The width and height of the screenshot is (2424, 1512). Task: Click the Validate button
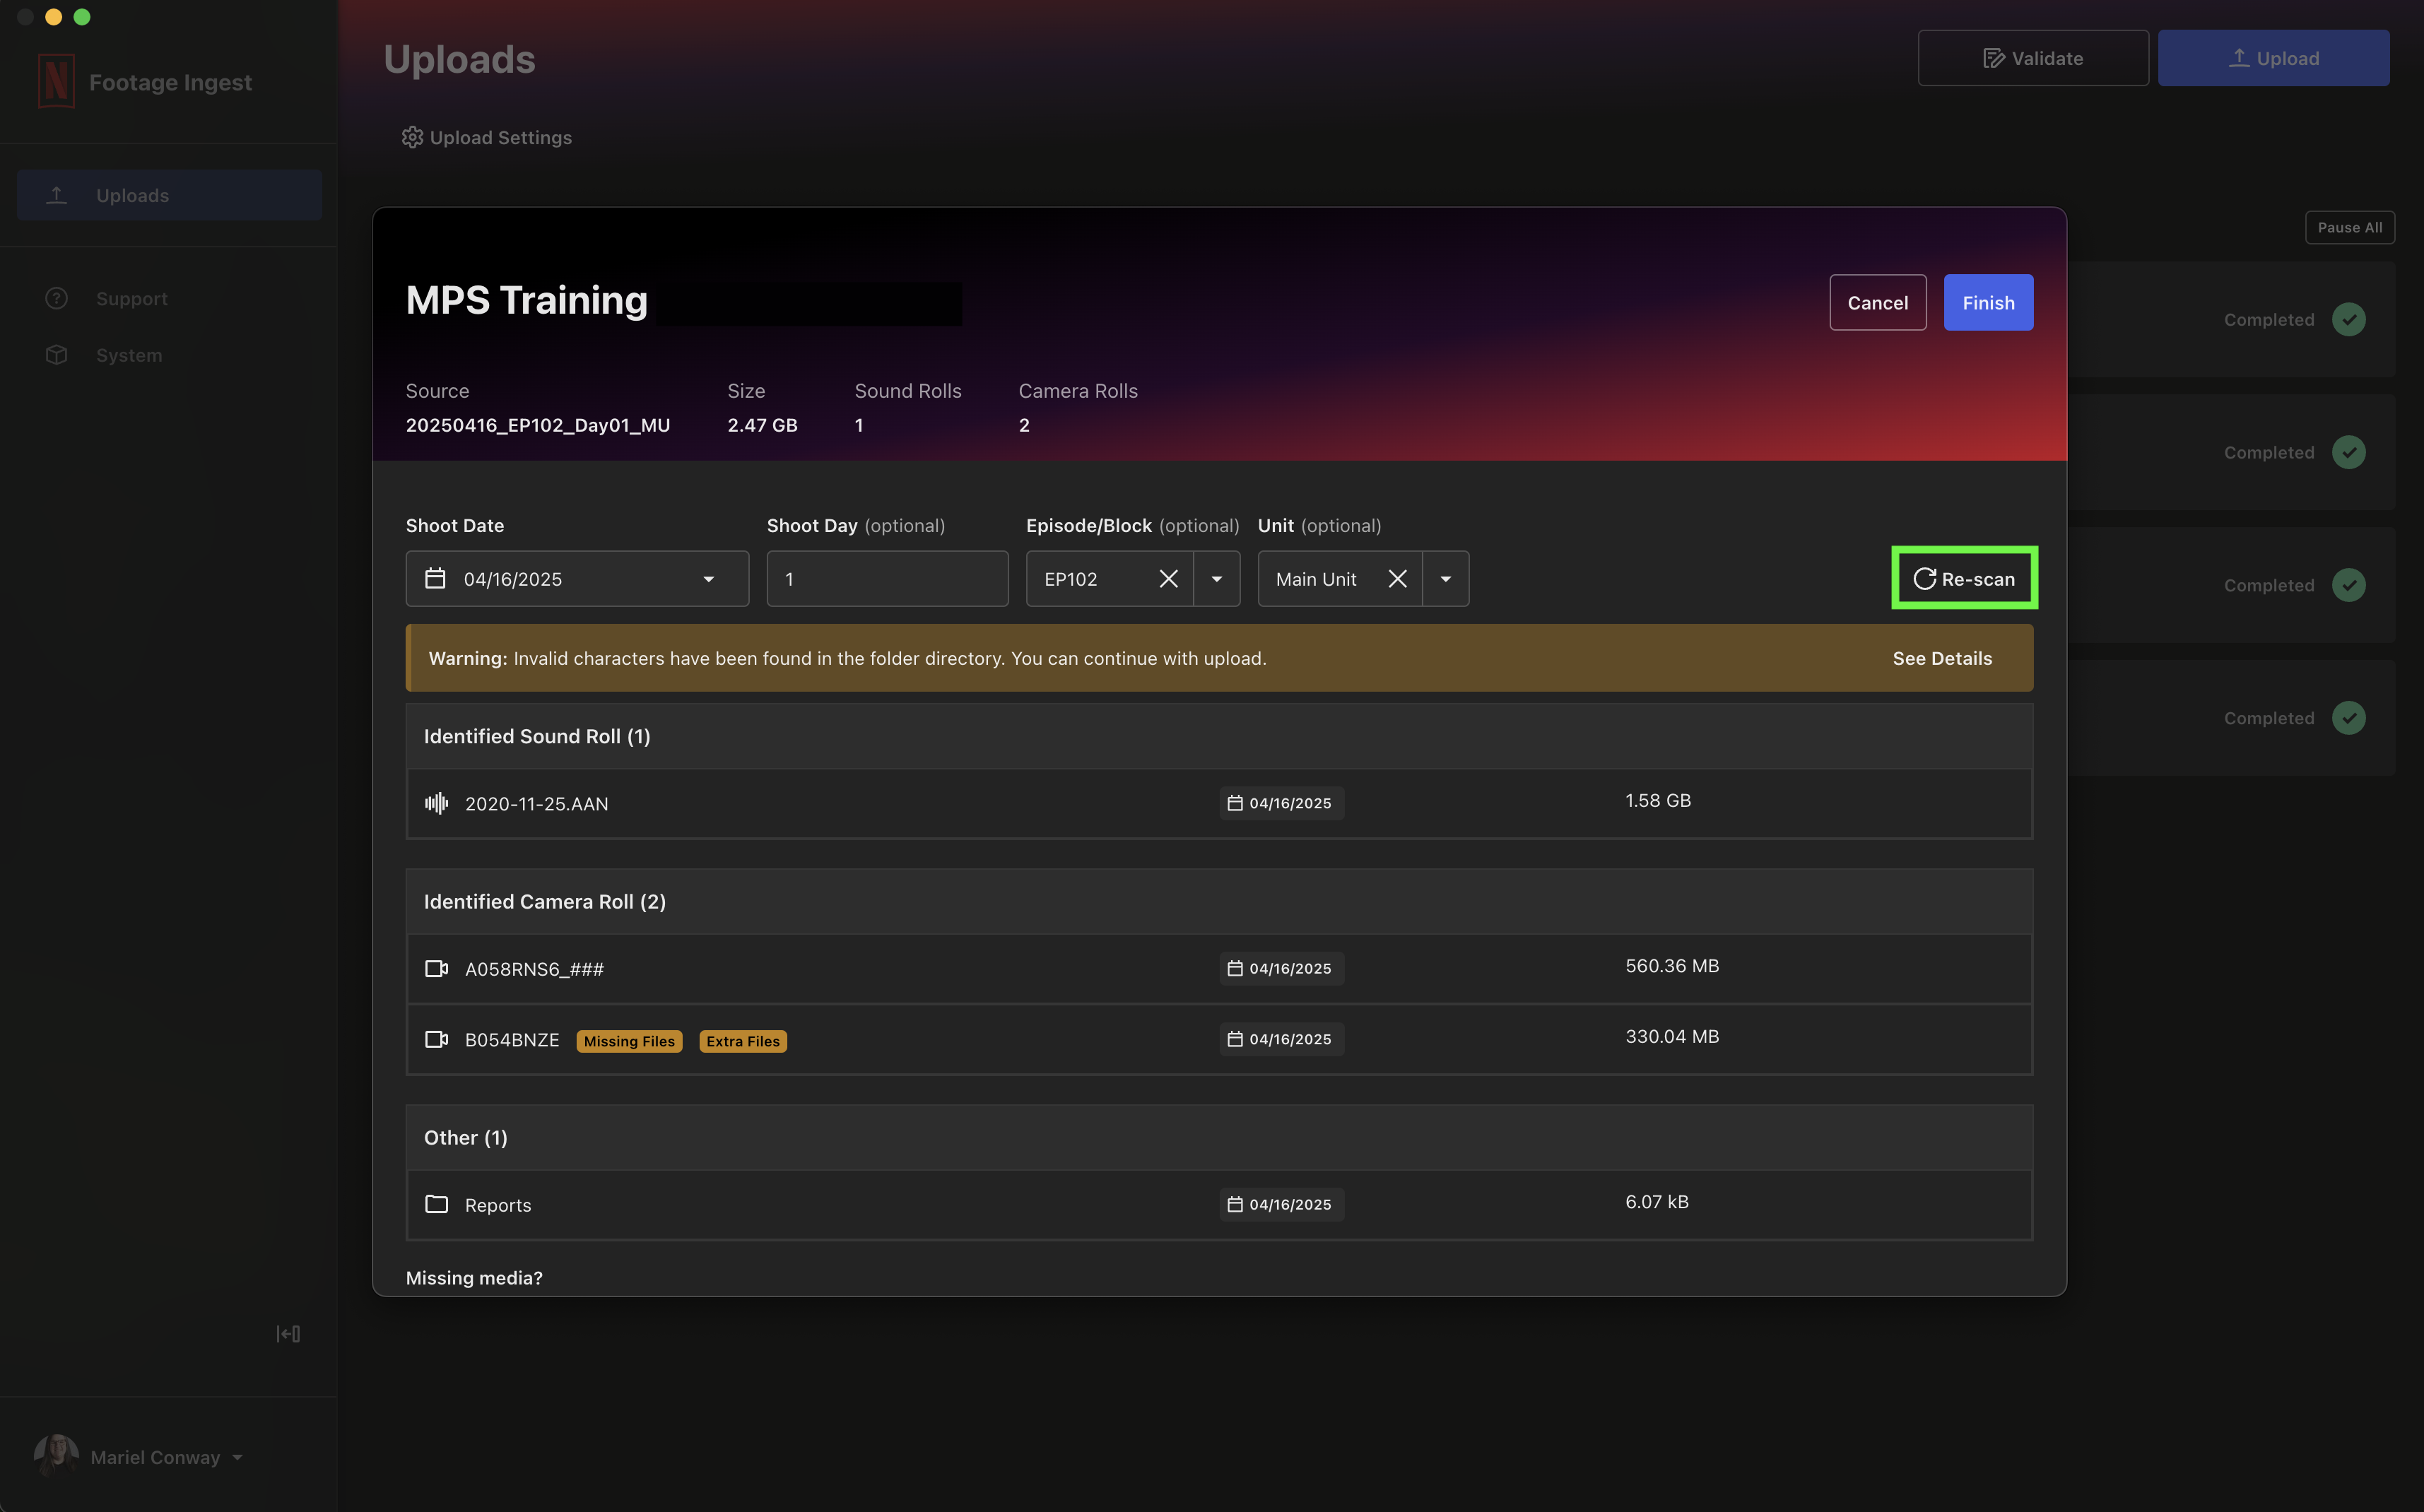point(2033,58)
